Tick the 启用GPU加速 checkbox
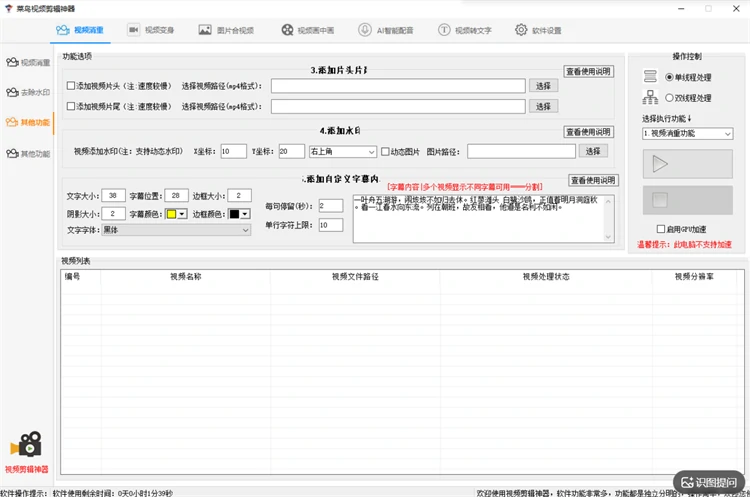This screenshot has height=497, width=750. pos(661,229)
